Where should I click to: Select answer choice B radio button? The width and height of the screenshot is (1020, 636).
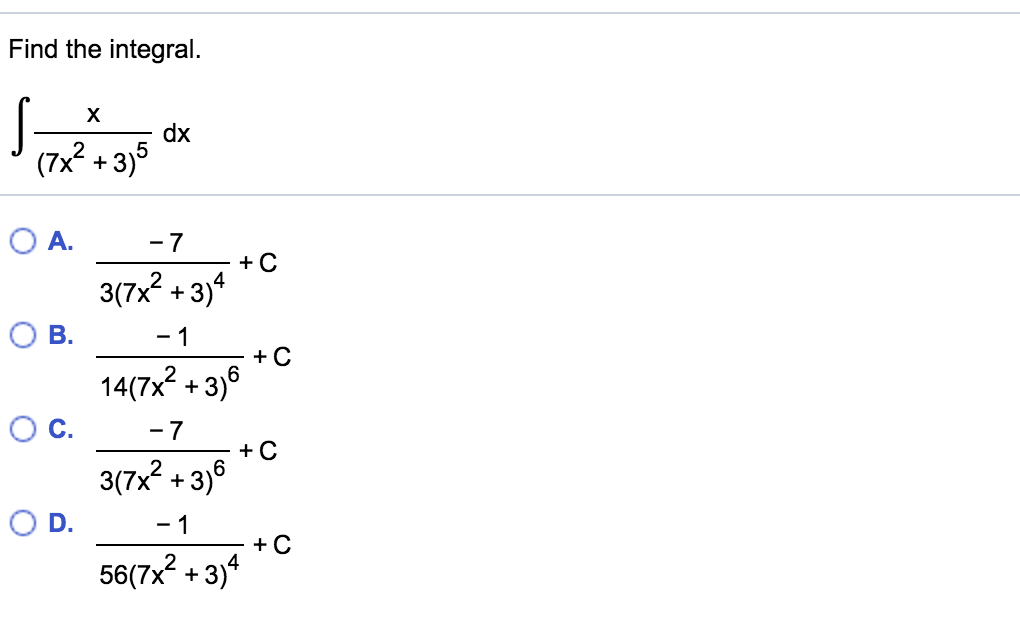22,334
